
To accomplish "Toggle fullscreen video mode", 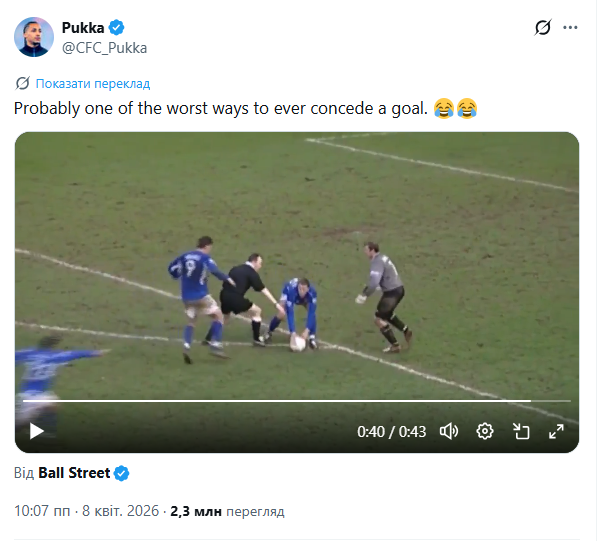I will [557, 431].
